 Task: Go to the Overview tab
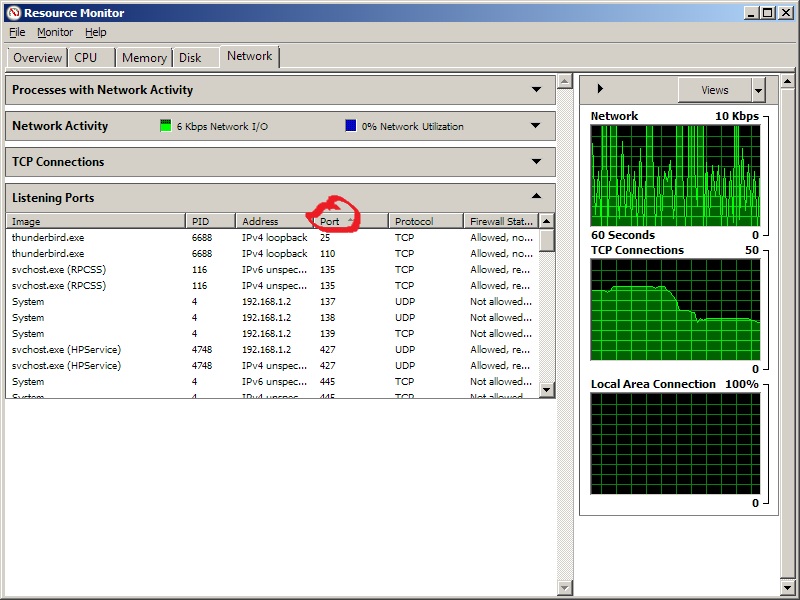click(x=37, y=57)
